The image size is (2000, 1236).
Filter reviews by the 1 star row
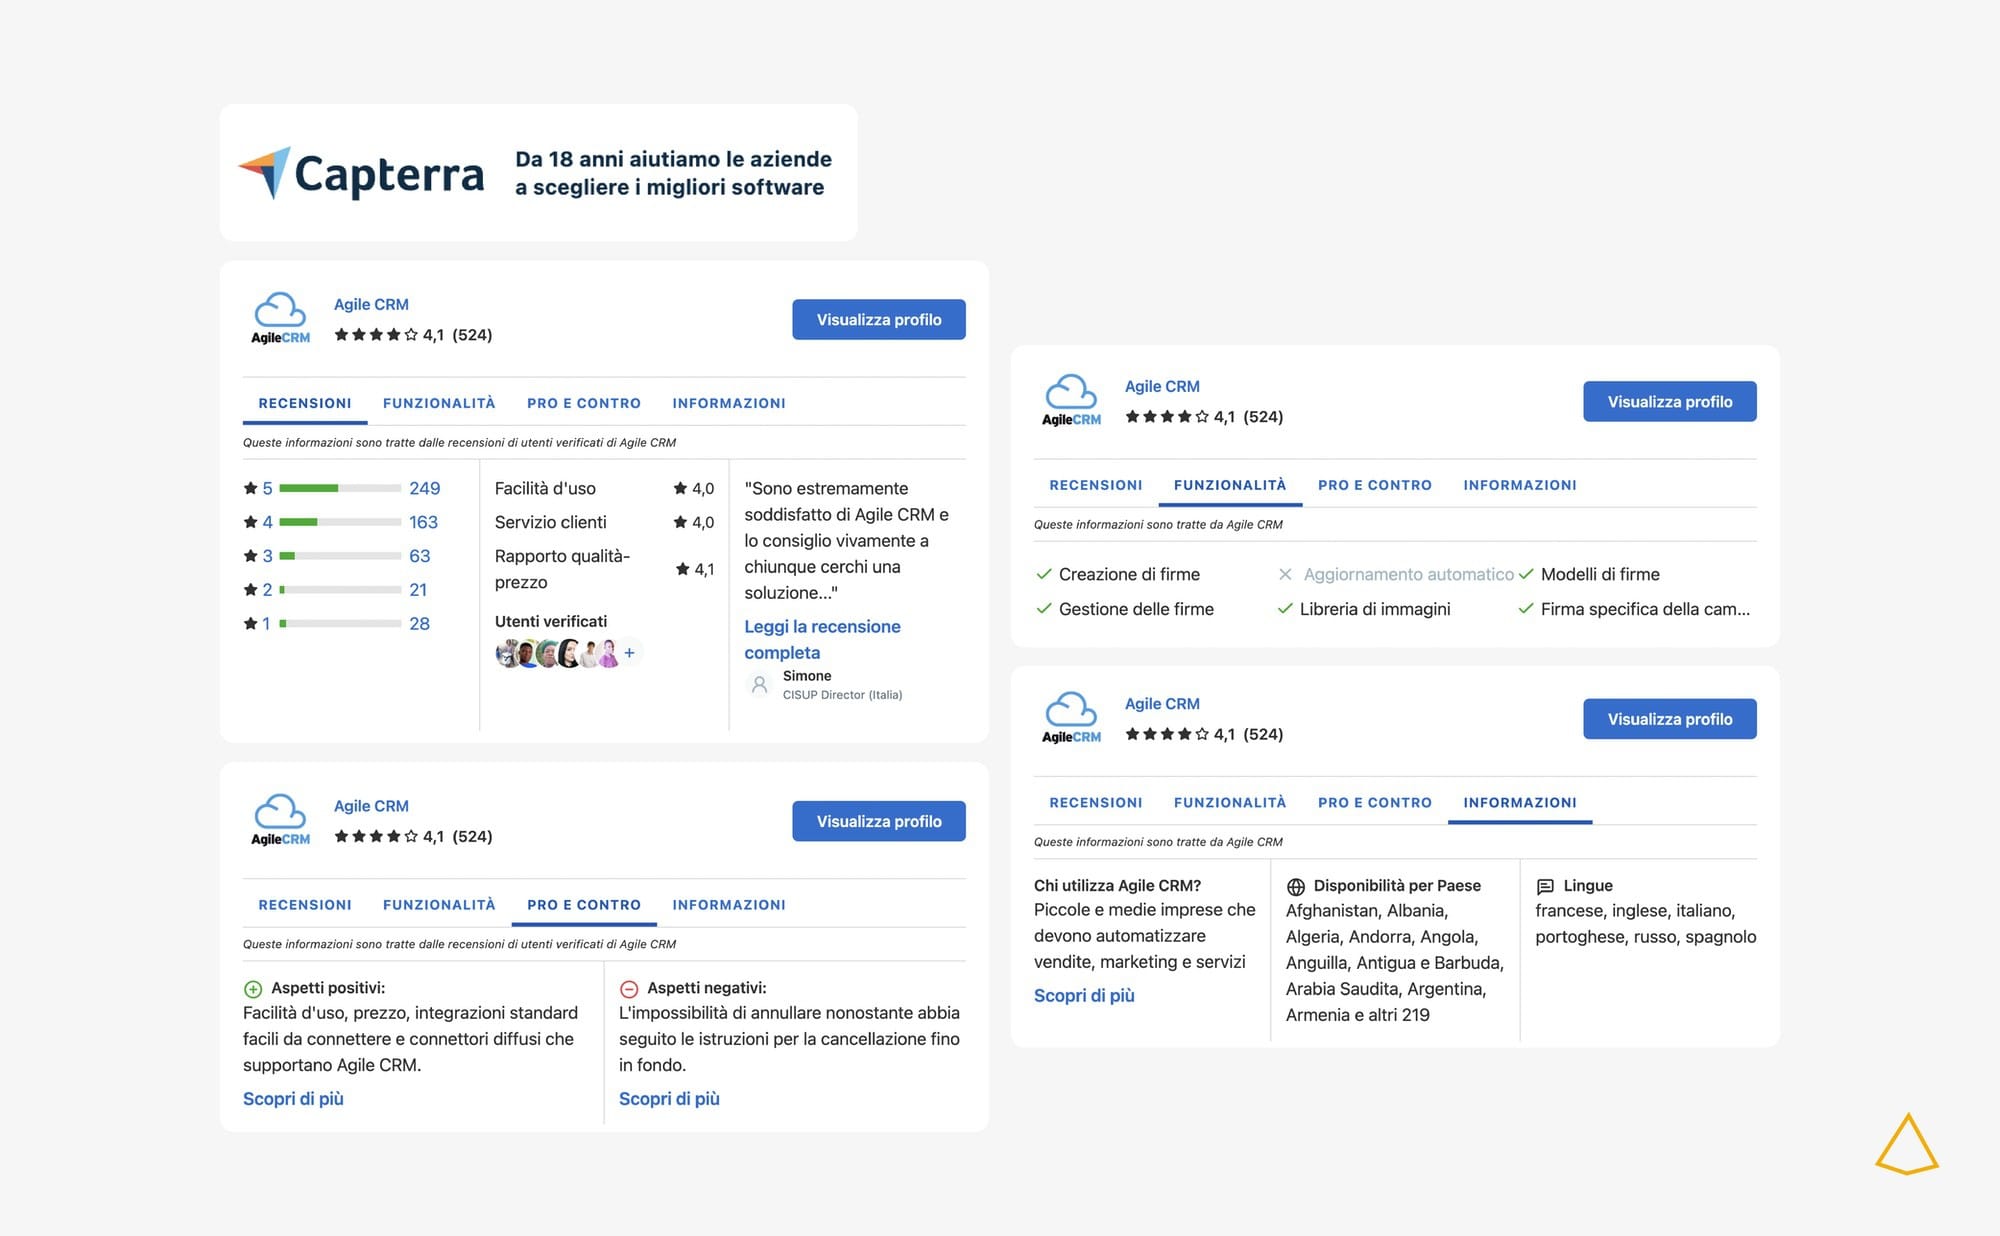pos(337,623)
